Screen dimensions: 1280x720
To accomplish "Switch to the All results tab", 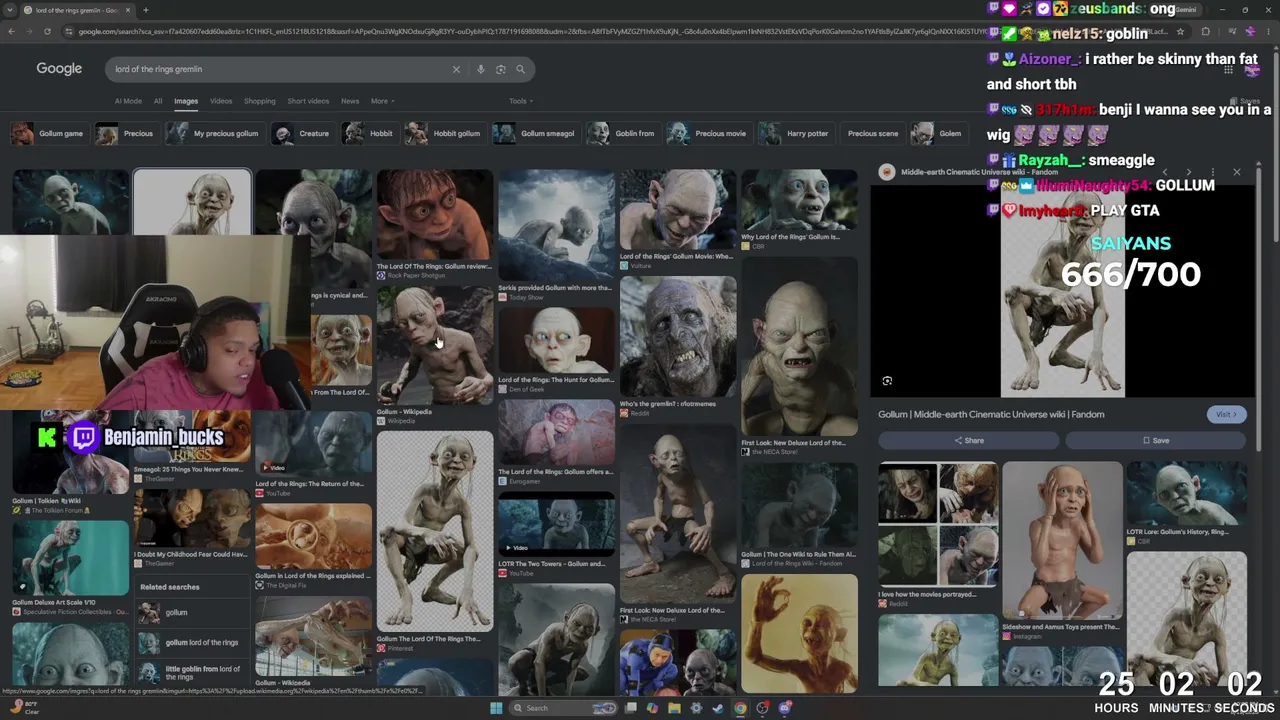I will pyautogui.click(x=158, y=101).
